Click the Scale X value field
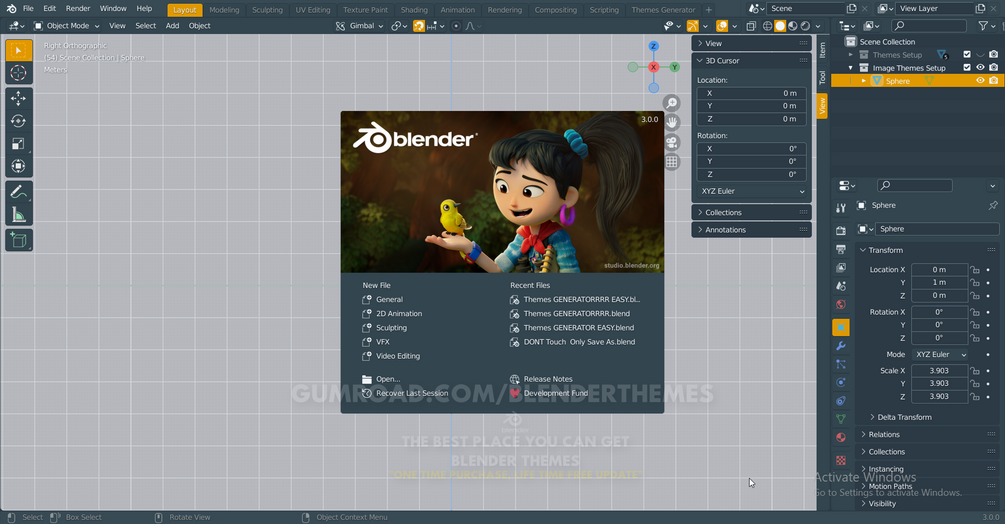 939,370
